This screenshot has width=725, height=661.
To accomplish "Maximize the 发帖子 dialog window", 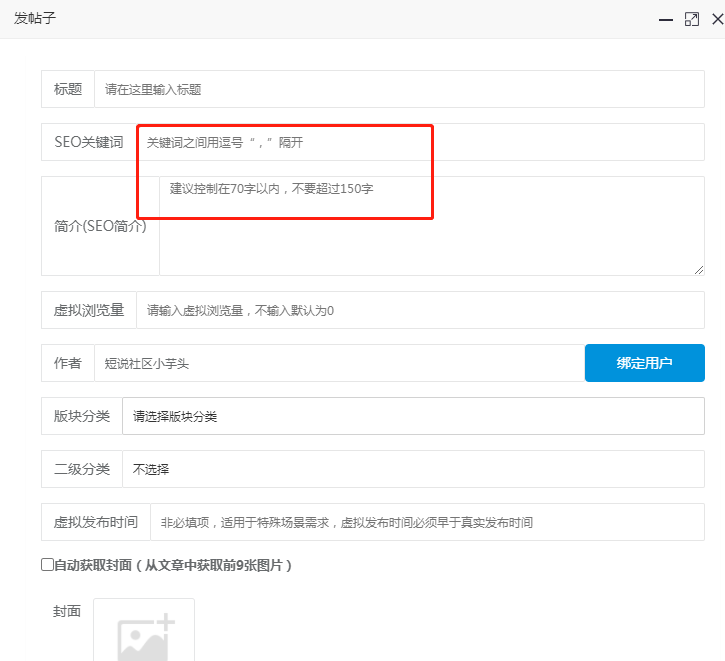I will tap(692, 19).
